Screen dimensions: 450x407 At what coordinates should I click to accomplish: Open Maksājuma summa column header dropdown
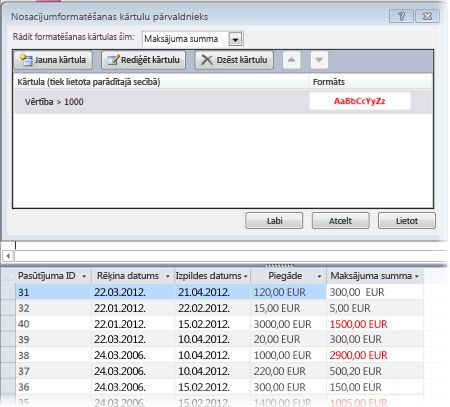click(x=416, y=276)
